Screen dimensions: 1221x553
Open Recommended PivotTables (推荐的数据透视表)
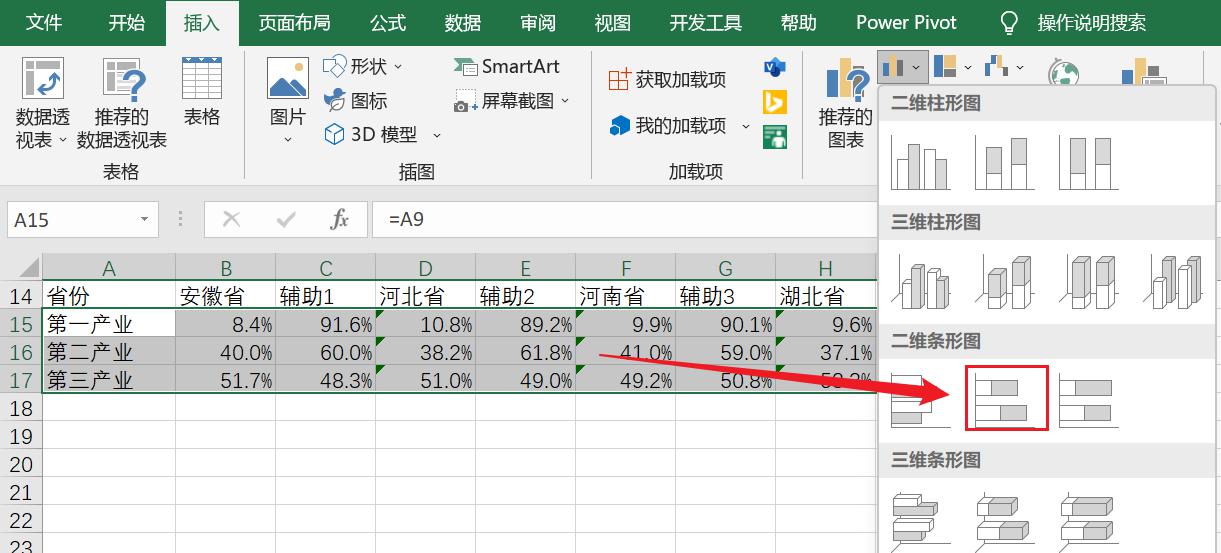pyautogui.click(x=122, y=103)
